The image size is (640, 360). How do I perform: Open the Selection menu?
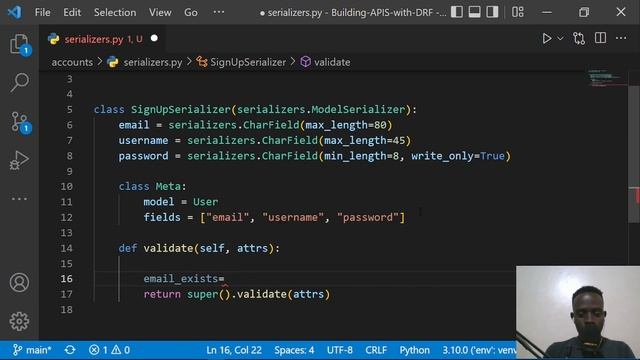click(x=115, y=13)
